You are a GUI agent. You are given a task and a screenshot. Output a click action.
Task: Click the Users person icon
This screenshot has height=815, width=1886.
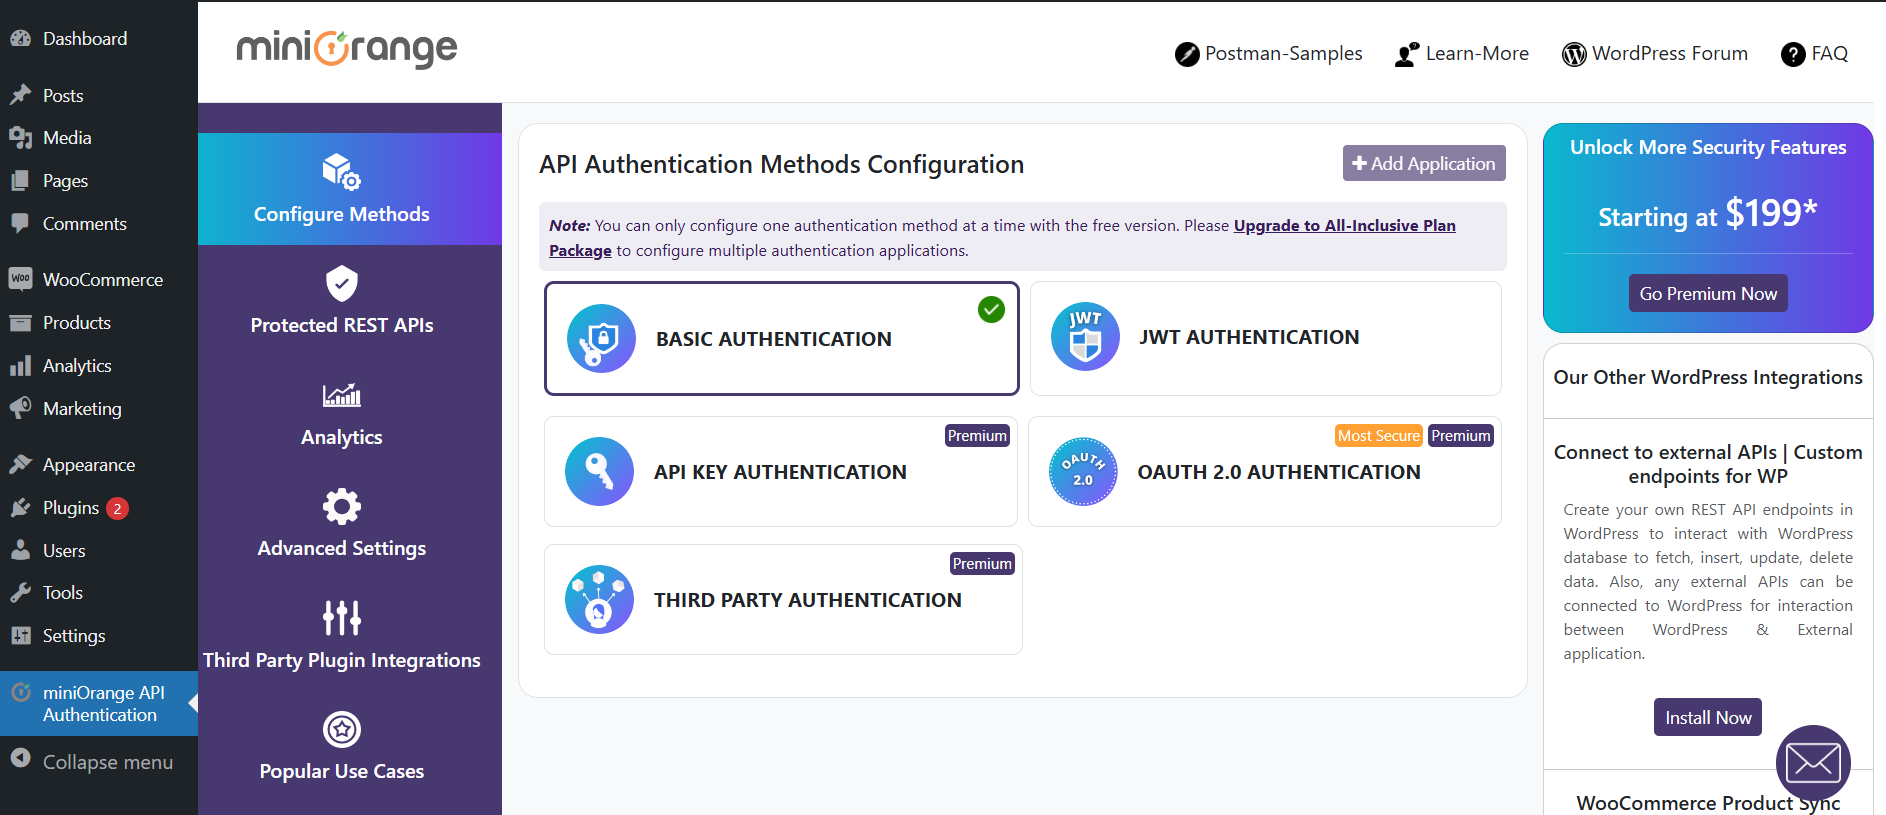[x=20, y=550]
